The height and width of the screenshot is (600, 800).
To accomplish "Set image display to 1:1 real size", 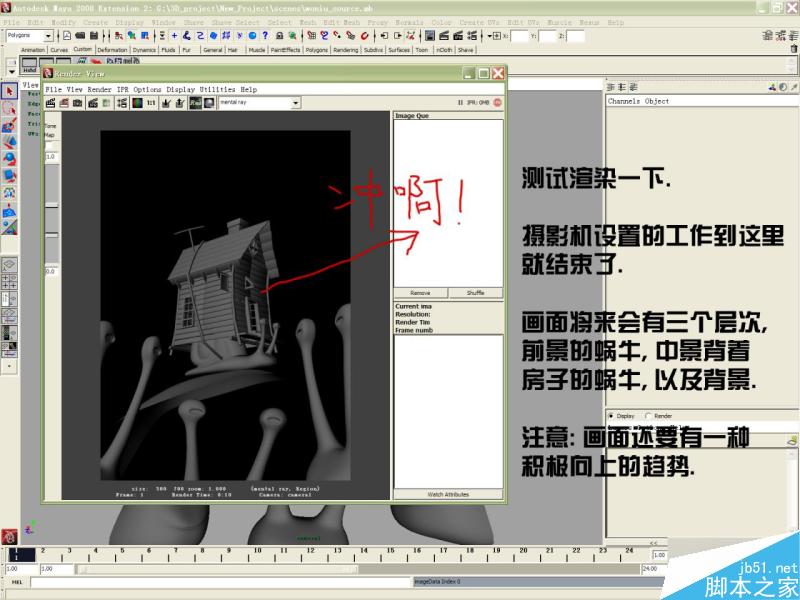I will (x=149, y=105).
